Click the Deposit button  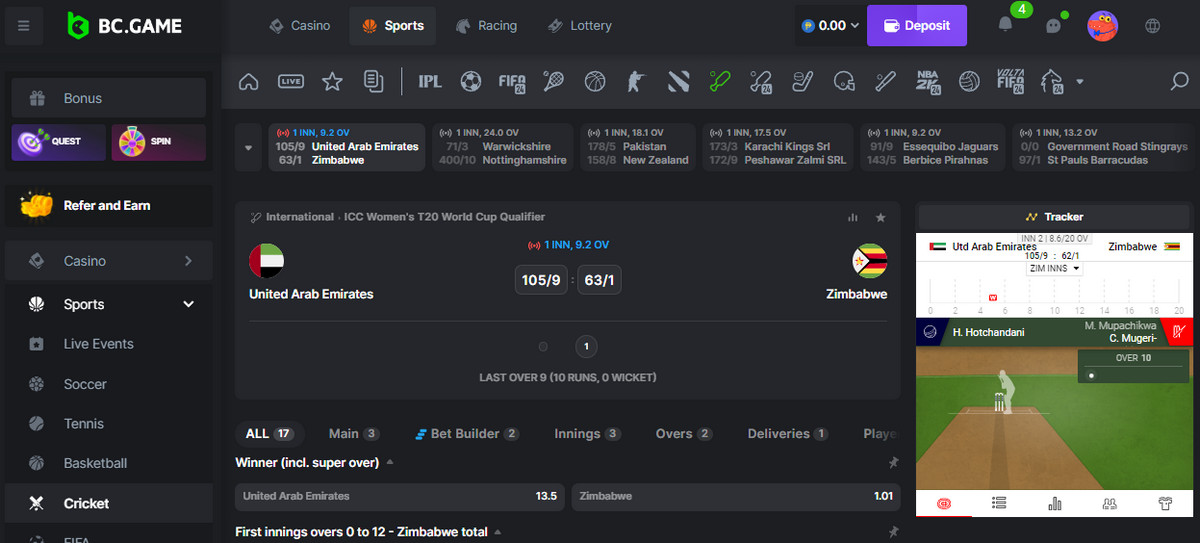(x=916, y=26)
